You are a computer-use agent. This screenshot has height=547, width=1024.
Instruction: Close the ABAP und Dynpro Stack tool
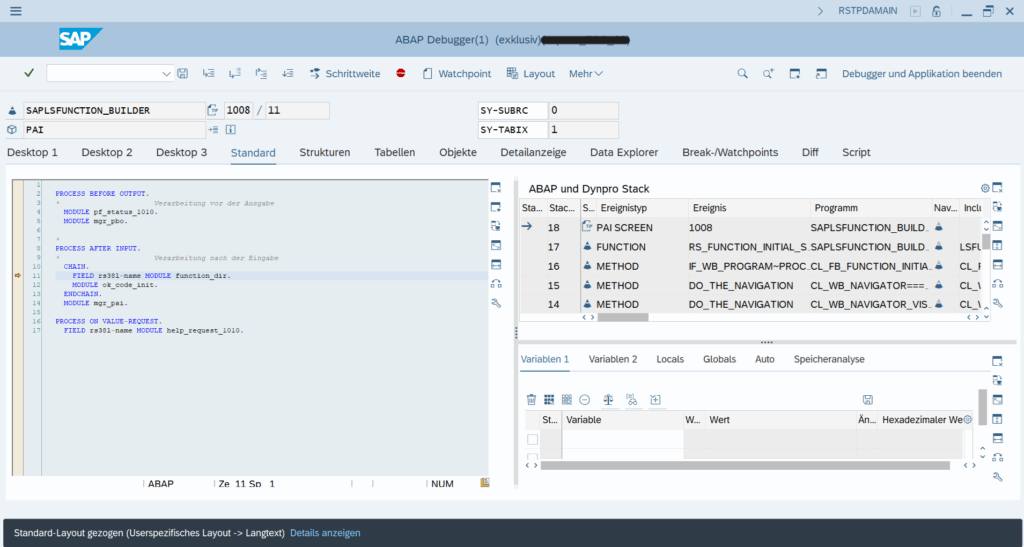pyautogui.click(x=997, y=188)
